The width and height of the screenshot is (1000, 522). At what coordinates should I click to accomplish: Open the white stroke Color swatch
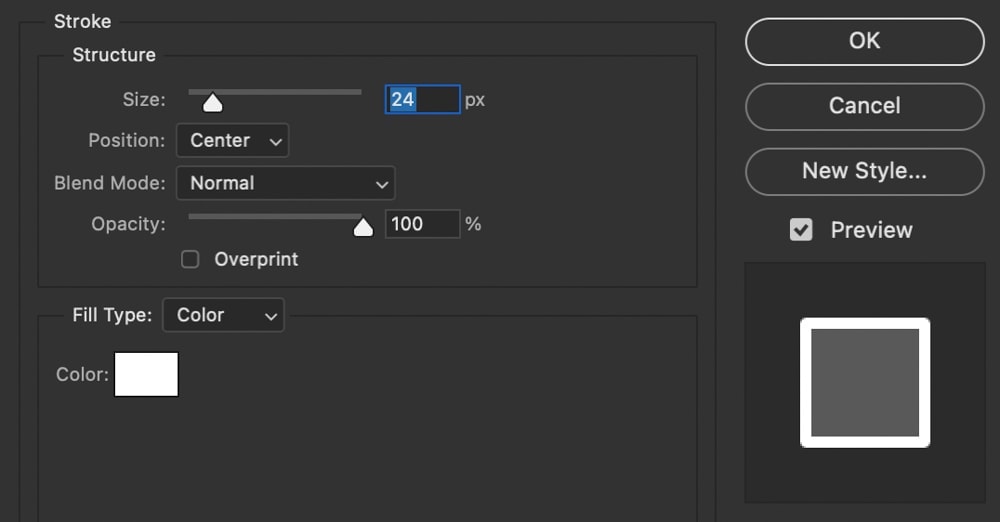[146, 374]
